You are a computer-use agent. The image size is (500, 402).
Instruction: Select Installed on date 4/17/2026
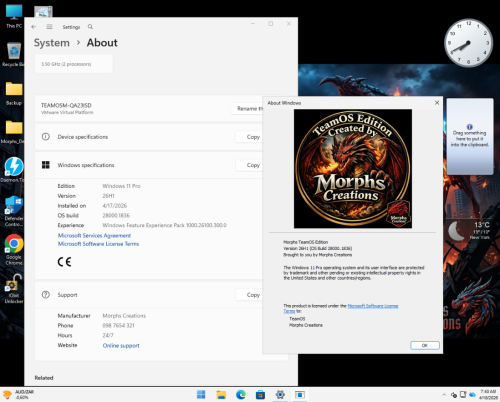click(115, 206)
